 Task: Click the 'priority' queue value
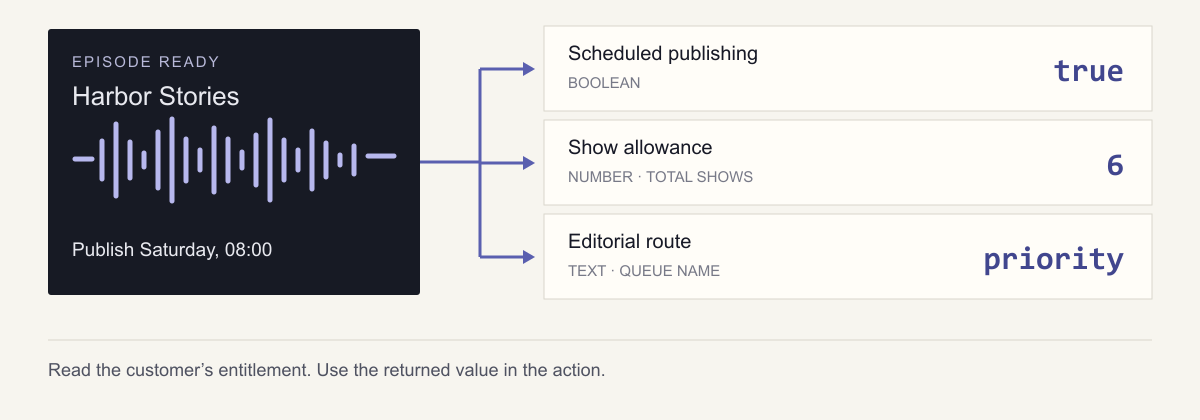pos(1054,259)
